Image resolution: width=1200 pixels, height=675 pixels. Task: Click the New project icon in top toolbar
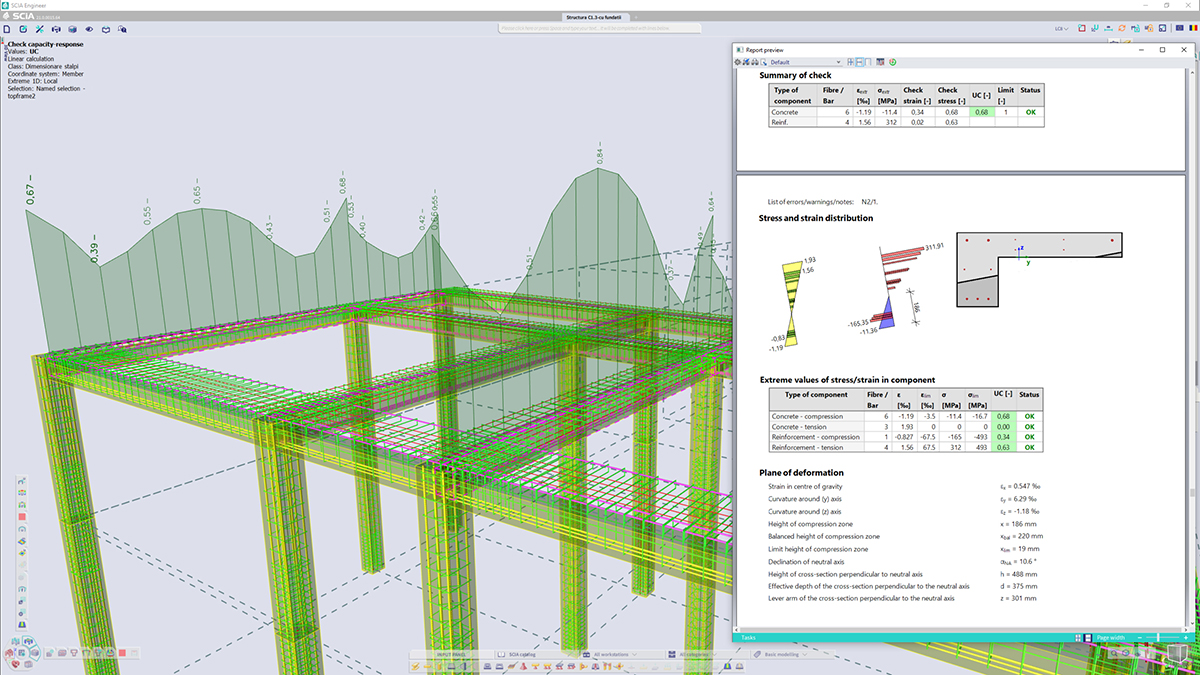(x=9, y=30)
